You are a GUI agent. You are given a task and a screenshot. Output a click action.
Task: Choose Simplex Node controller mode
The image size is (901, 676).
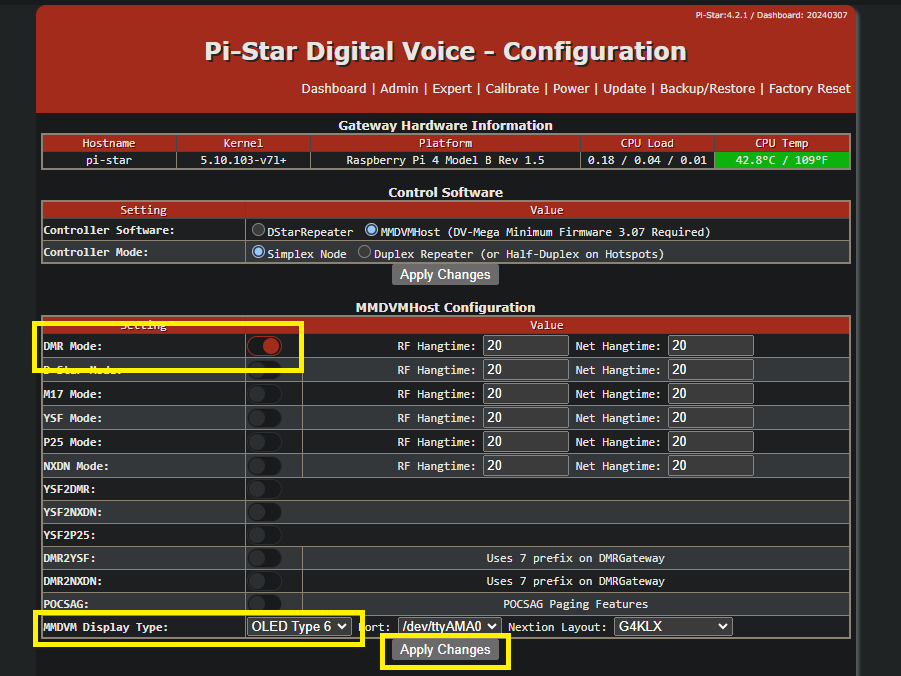coord(258,252)
